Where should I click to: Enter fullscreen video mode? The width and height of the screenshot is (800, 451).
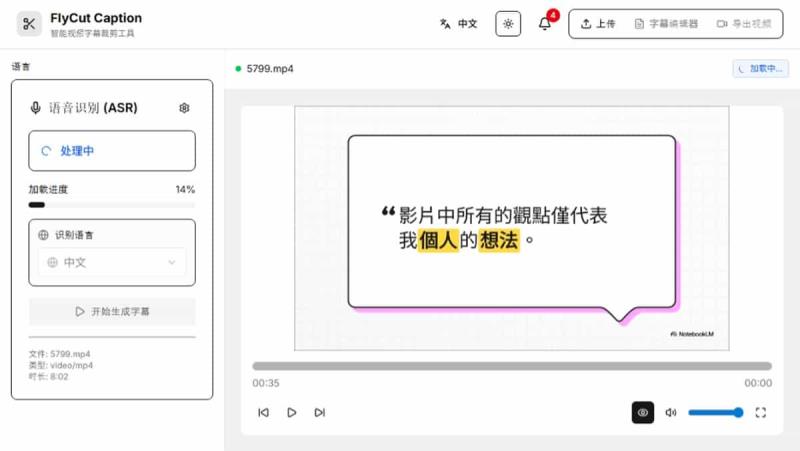pos(761,412)
